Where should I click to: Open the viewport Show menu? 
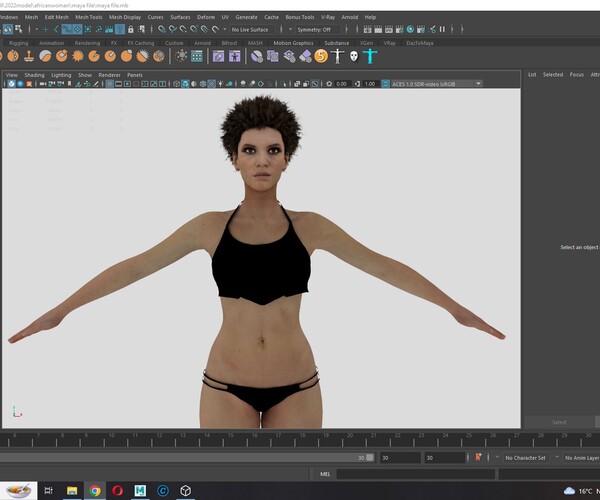click(85, 75)
